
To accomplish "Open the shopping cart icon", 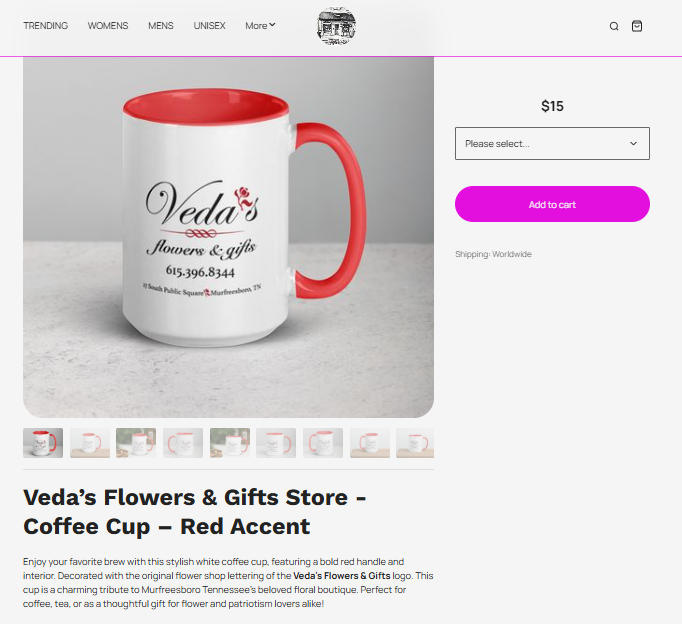I will click(637, 26).
